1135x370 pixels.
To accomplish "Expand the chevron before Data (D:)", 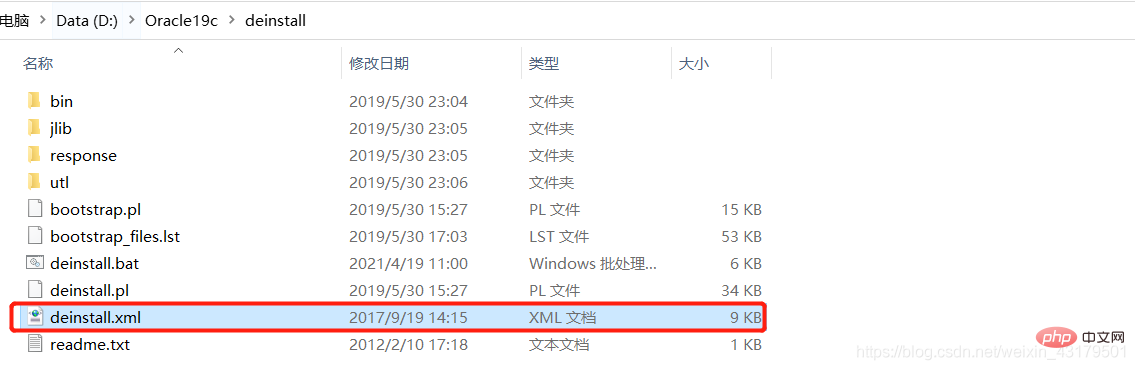I will (x=43, y=21).
